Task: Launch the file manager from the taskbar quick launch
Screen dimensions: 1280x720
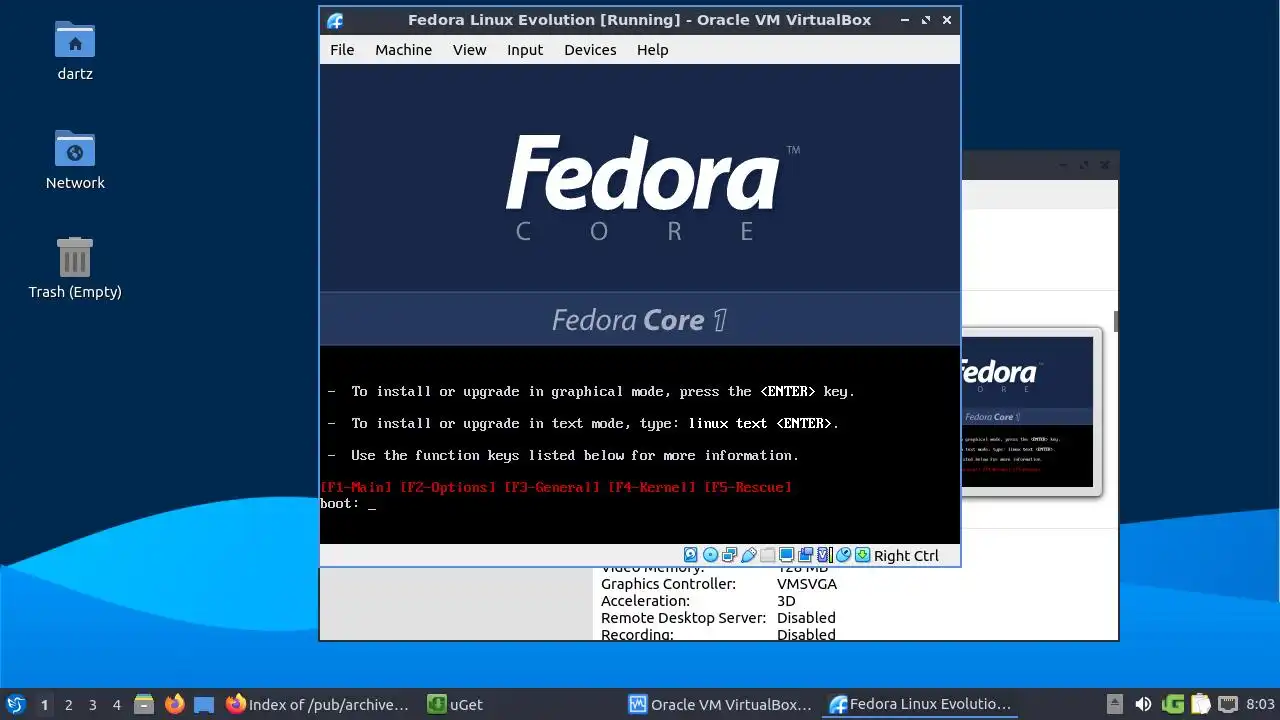Action: 144,705
